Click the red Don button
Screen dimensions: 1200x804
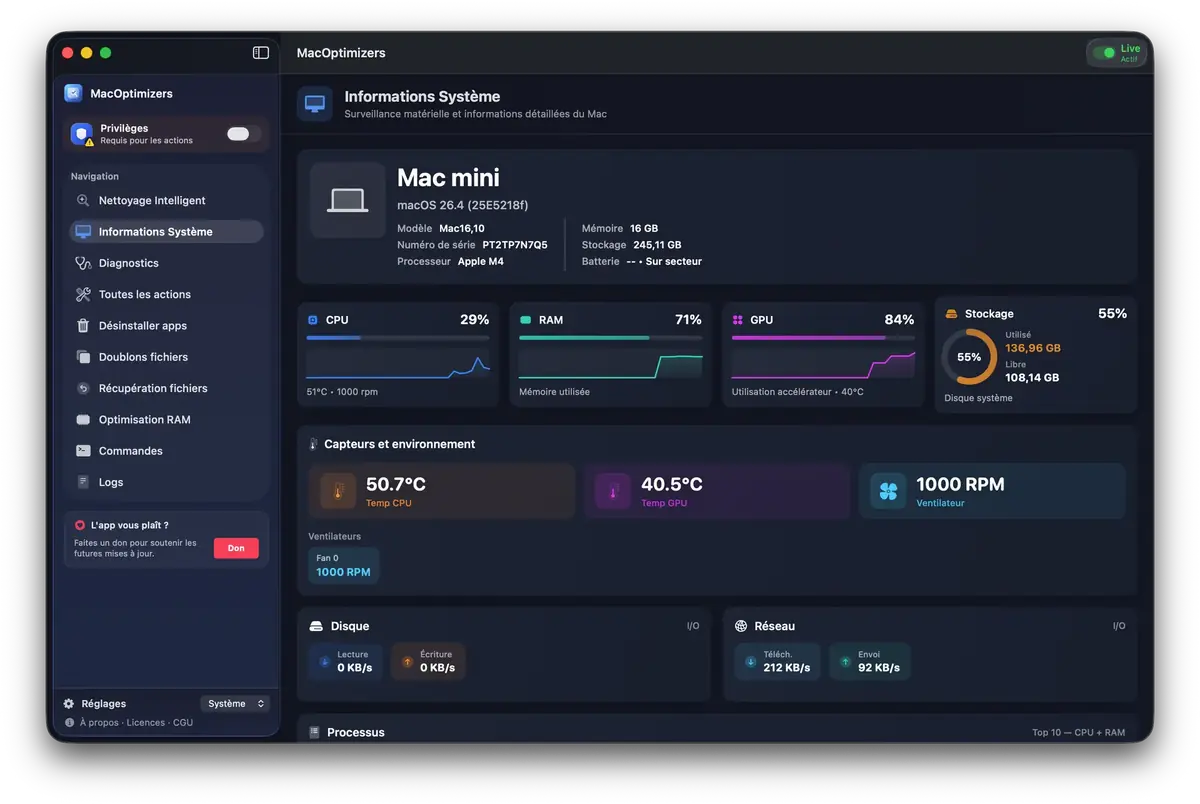[236, 548]
